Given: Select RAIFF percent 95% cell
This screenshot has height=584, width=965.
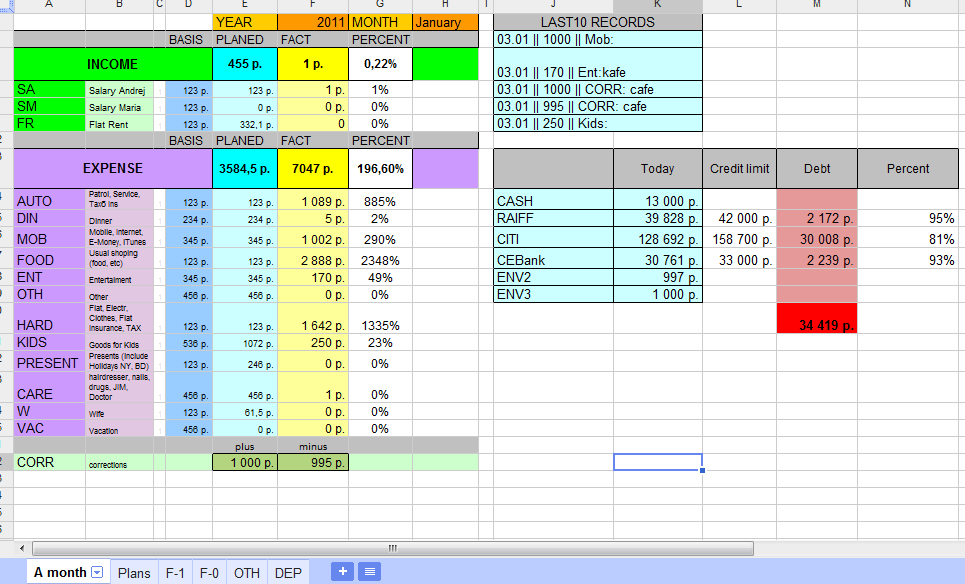Looking at the screenshot, I should click(908, 218).
